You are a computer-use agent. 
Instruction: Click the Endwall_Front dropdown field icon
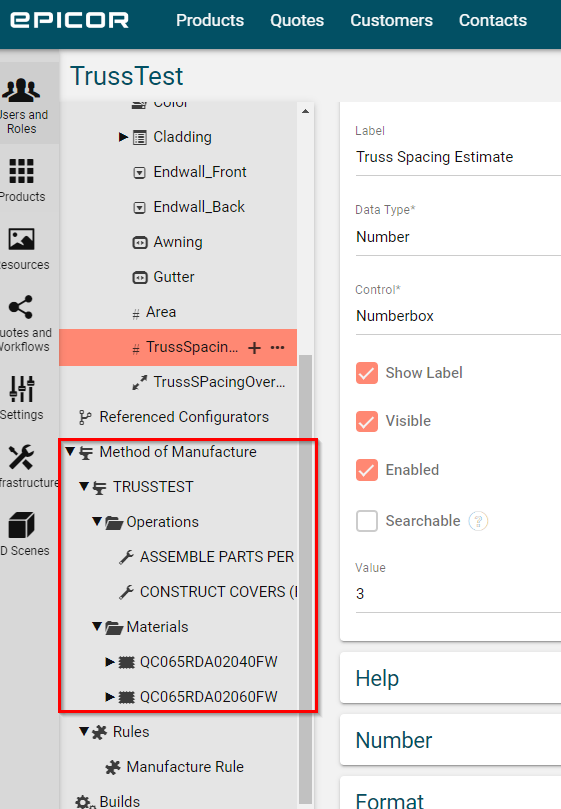point(139,172)
